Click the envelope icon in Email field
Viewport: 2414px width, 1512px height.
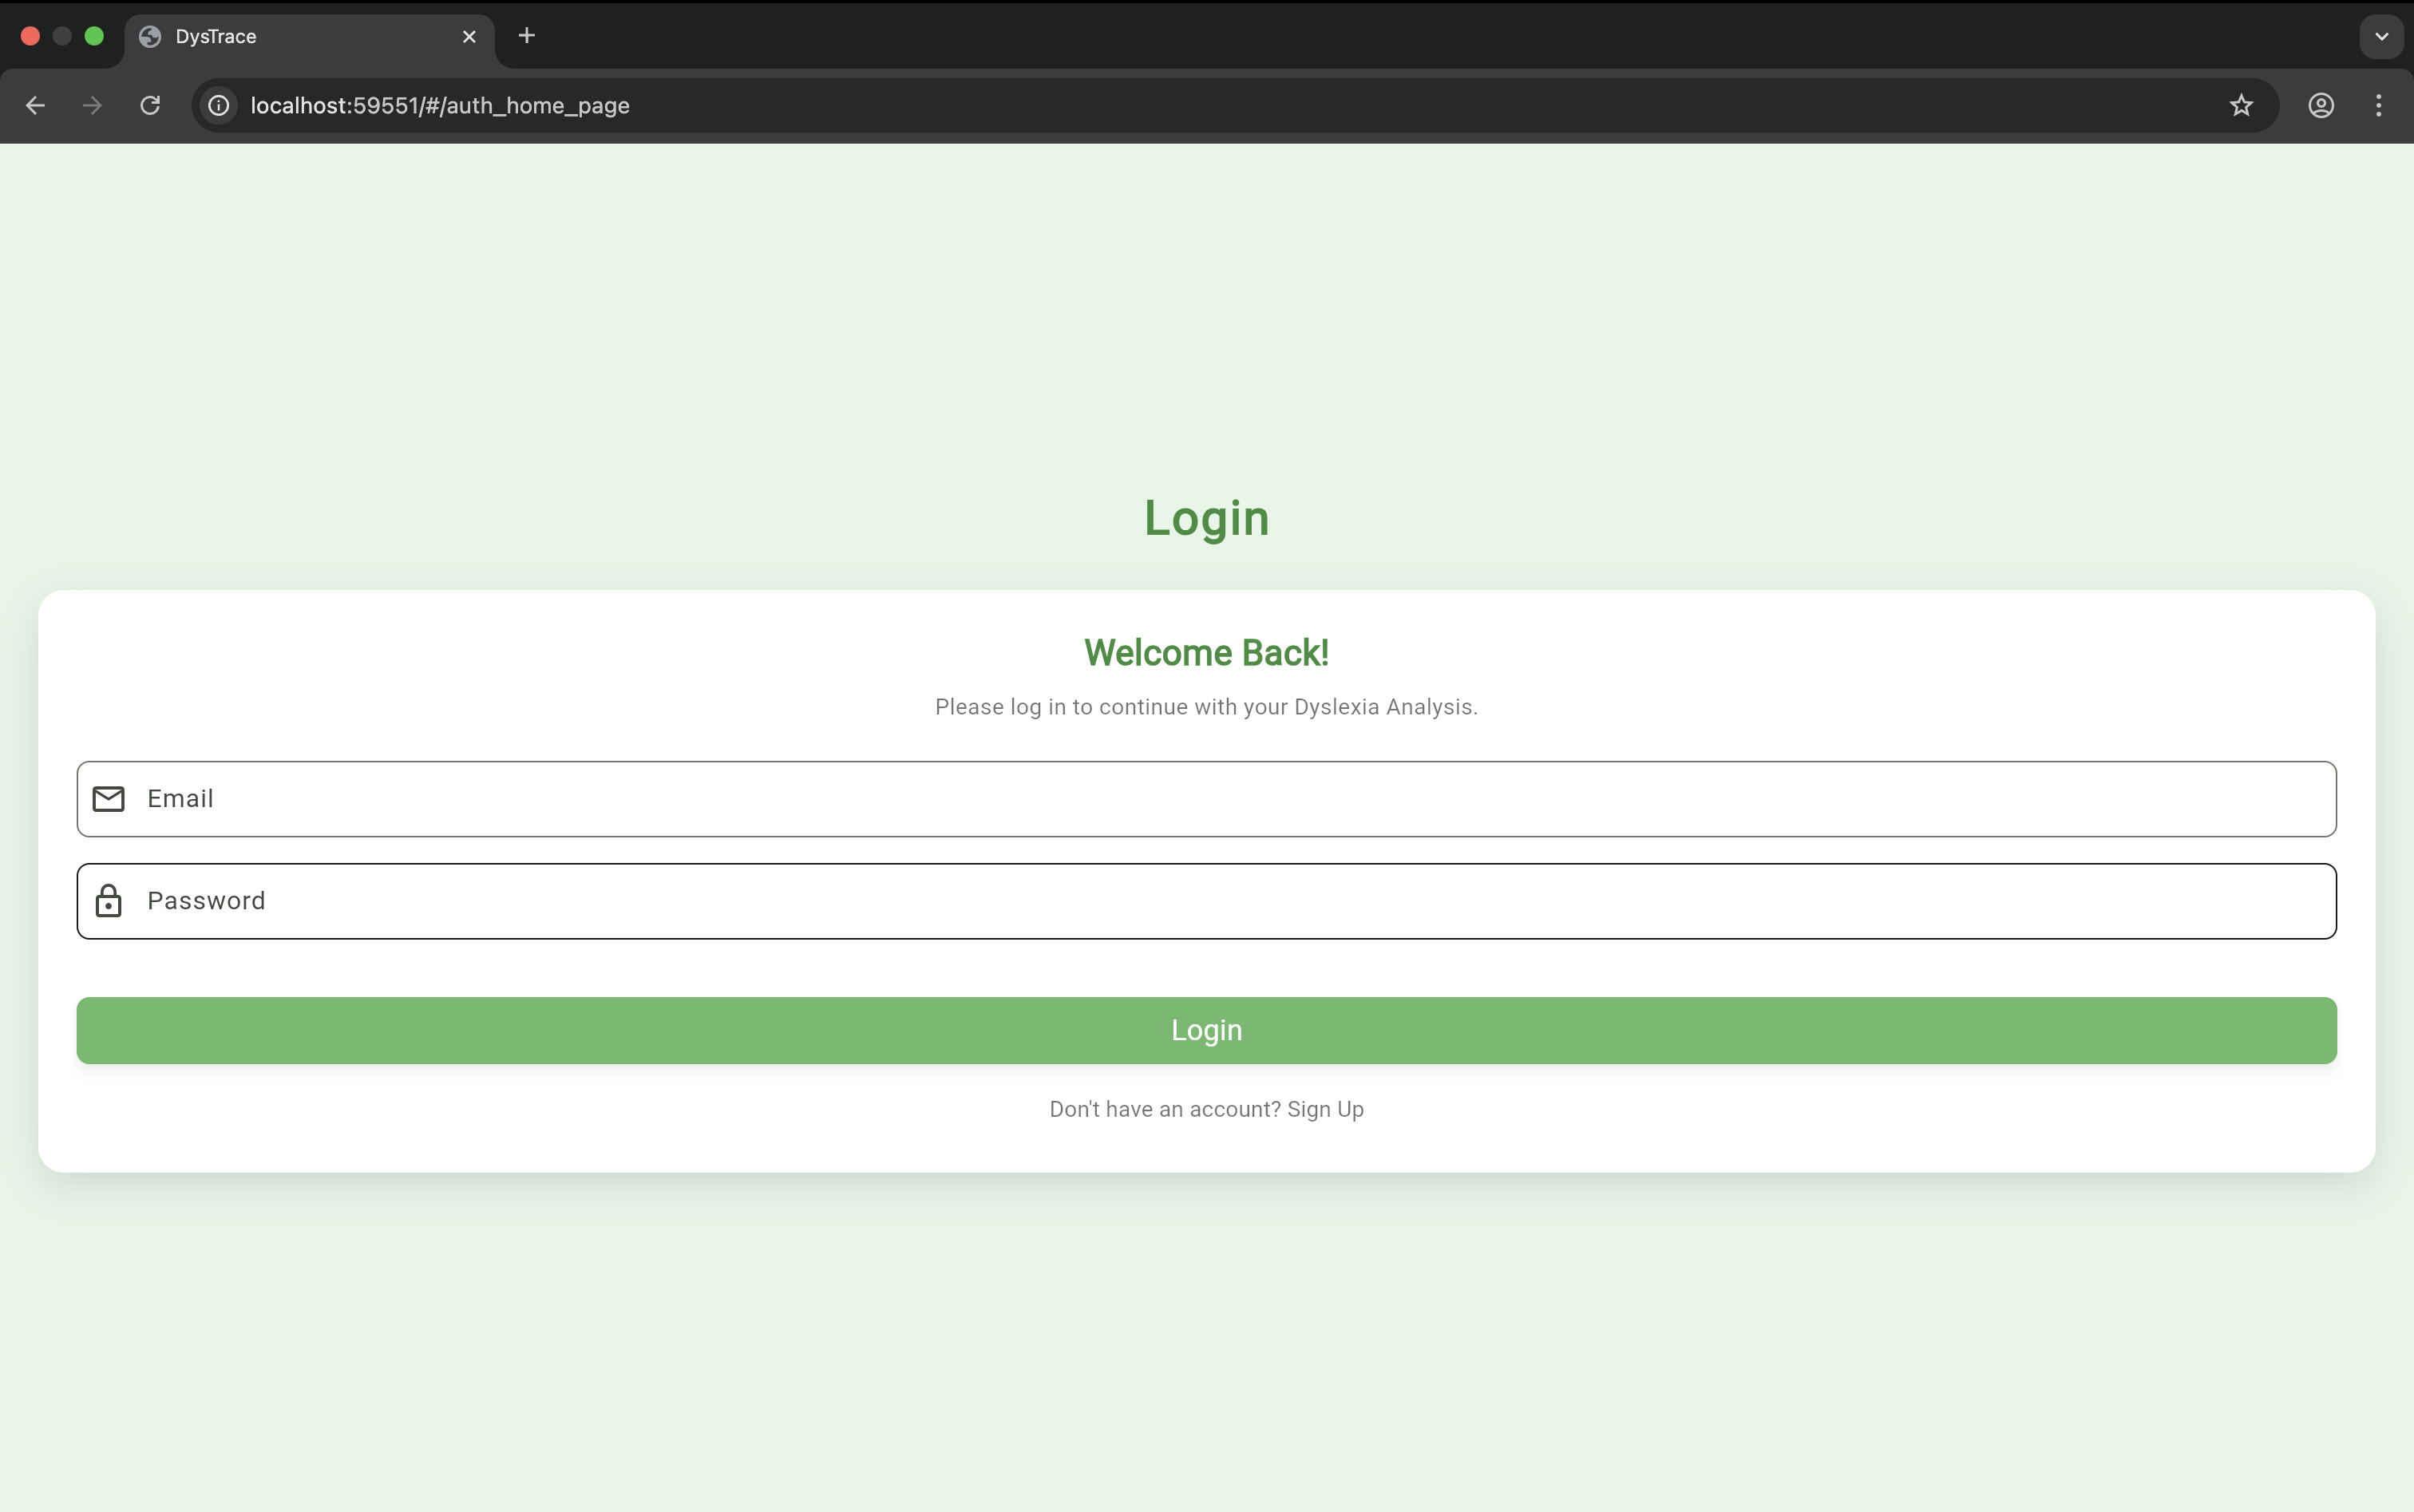tap(108, 798)
